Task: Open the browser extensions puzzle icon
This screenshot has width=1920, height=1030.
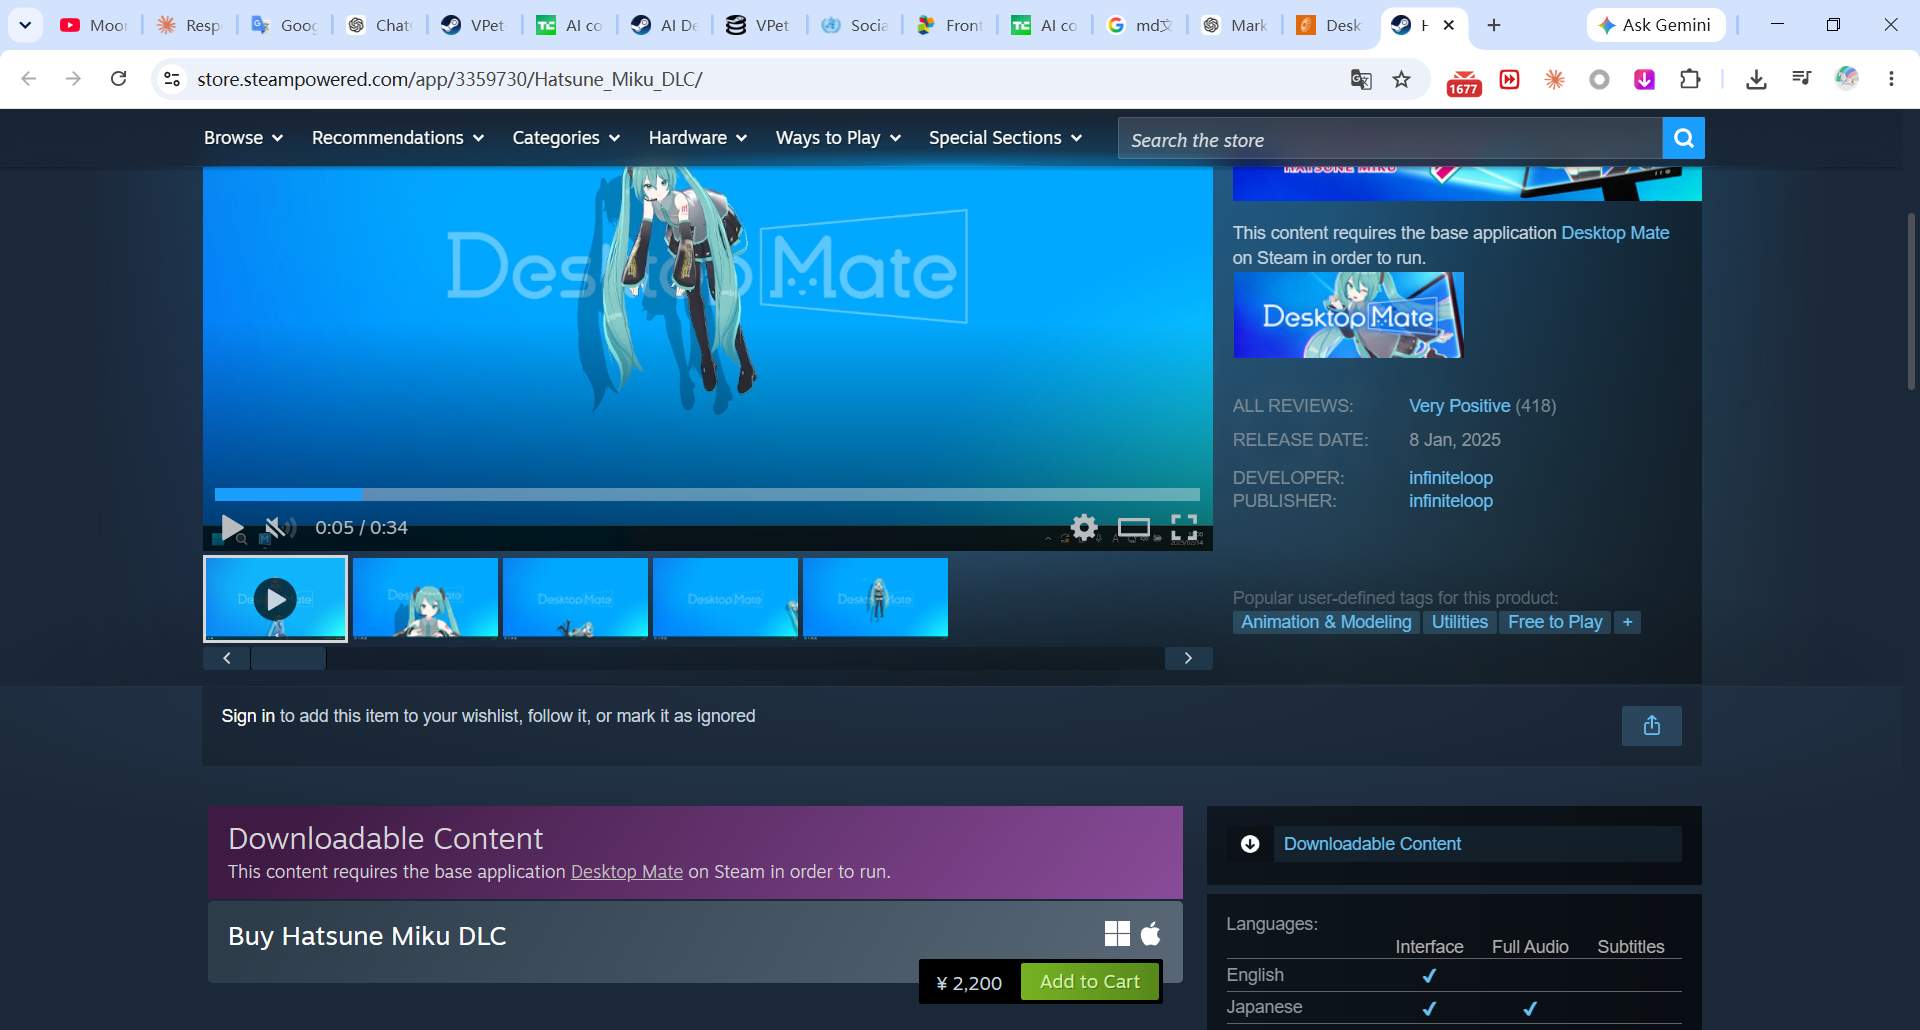Action: coord(1690,79)
